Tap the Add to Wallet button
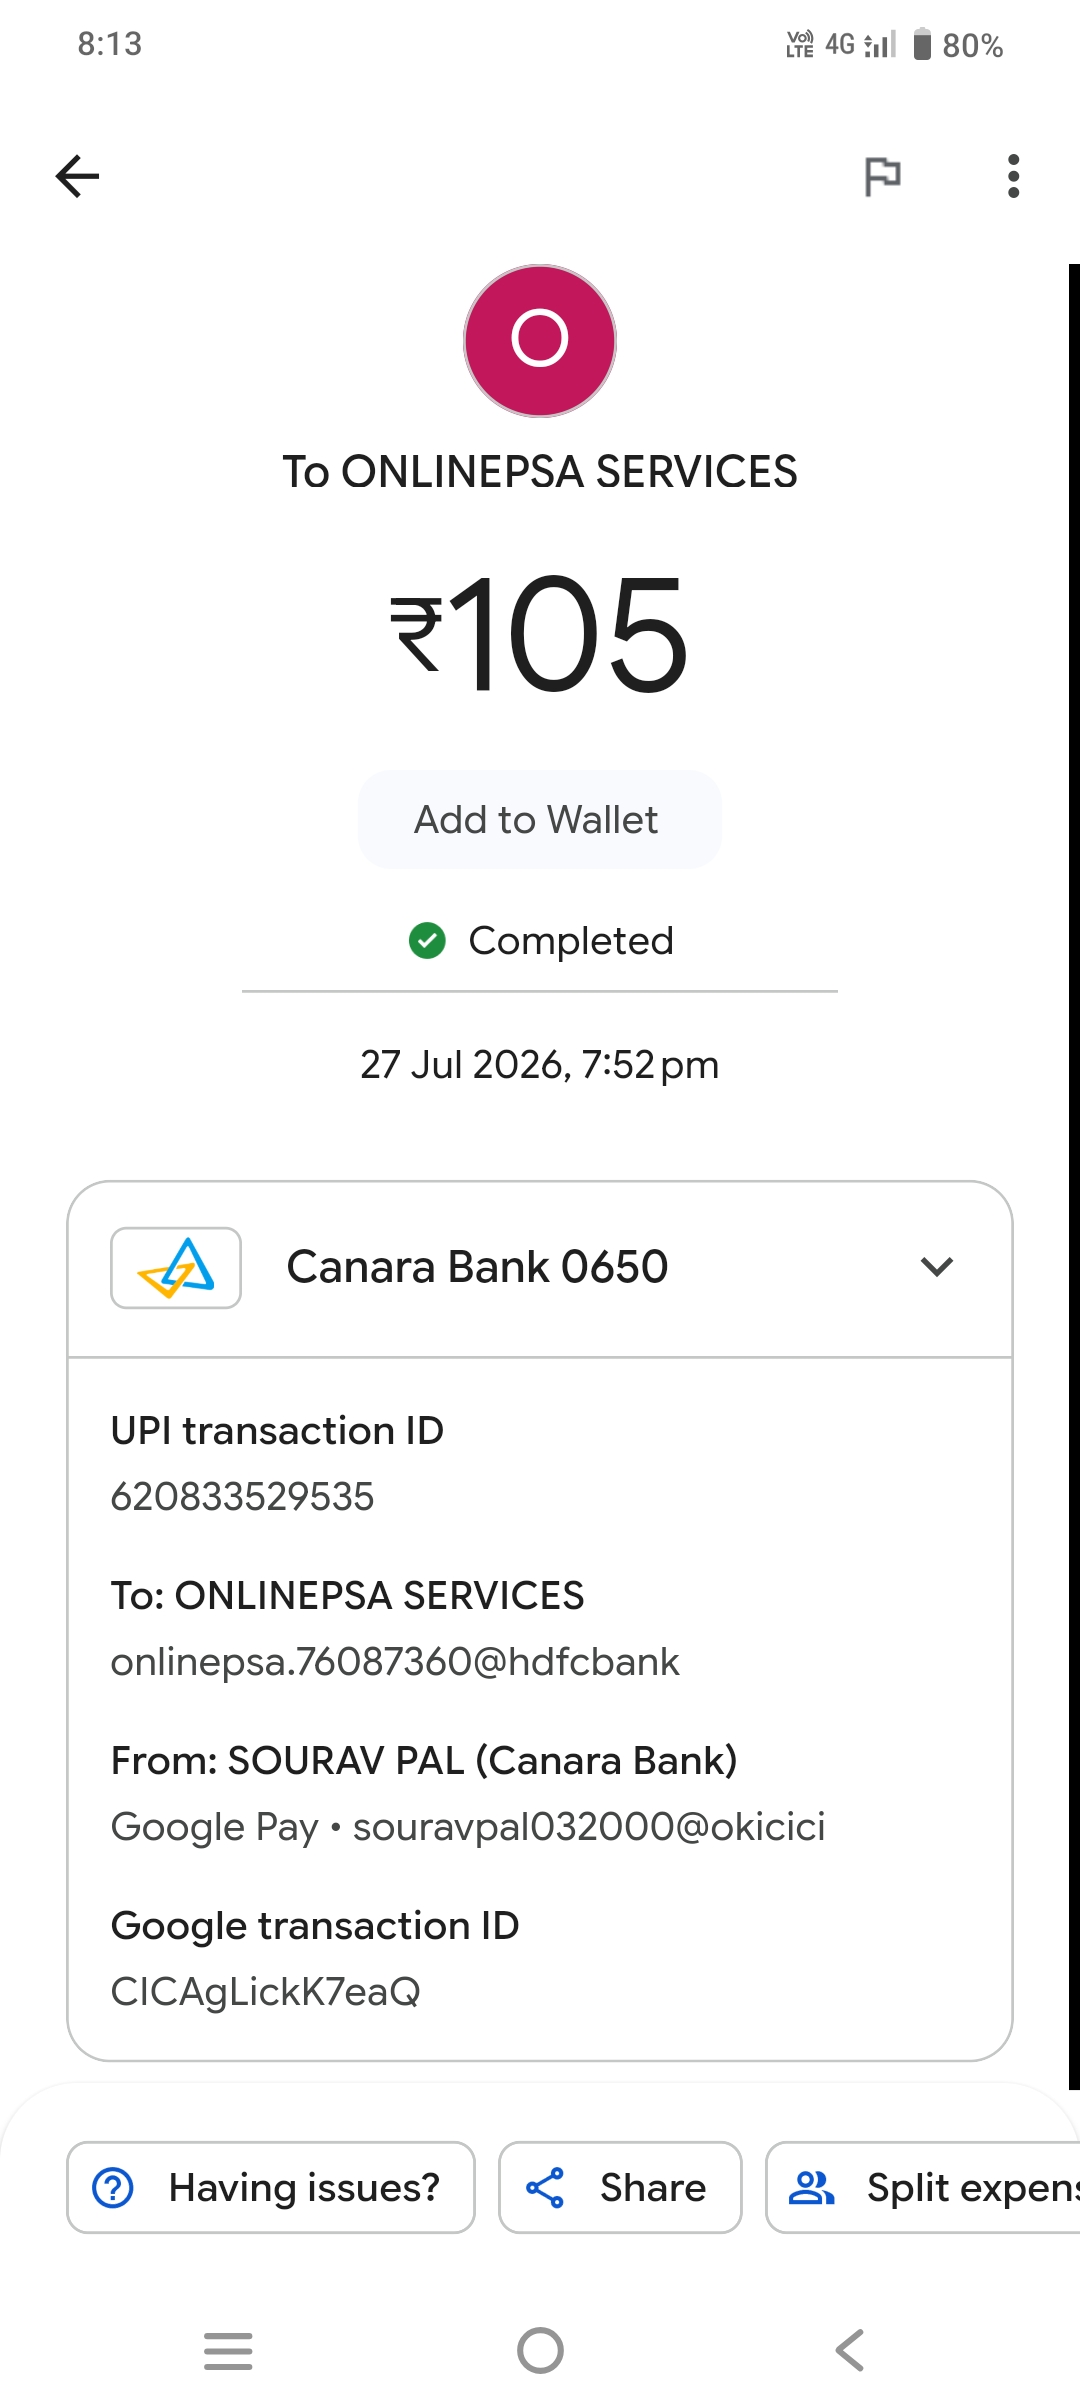Viewport: 1080px width, 2408px height. click(x=540, y=820)
